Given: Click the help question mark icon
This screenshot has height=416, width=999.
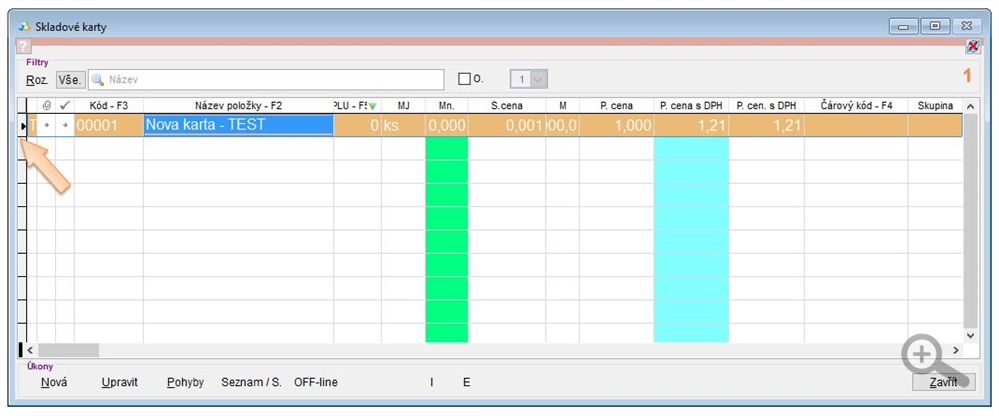Looking at the screenshot, I should pos(24,47).
